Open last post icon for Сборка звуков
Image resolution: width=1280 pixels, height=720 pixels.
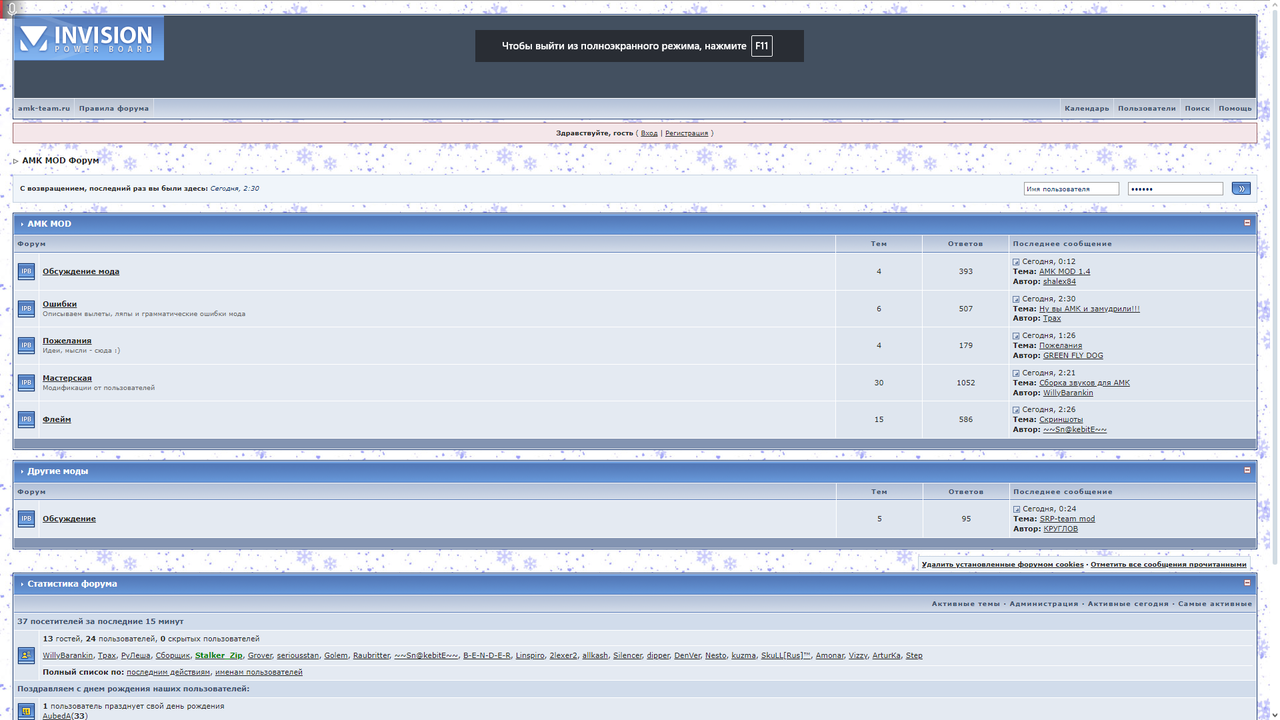1016,373
